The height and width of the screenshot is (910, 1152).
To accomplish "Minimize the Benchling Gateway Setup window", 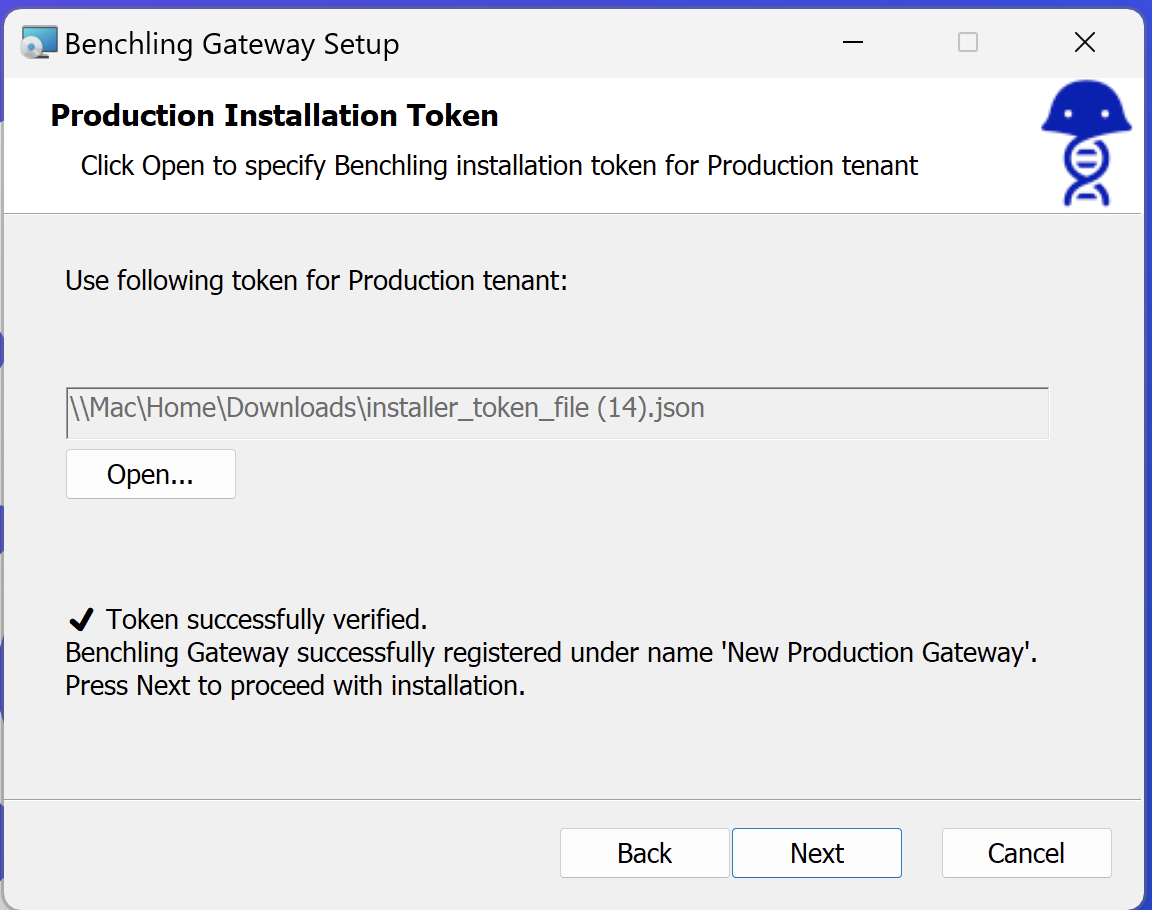I will (852, 43).
